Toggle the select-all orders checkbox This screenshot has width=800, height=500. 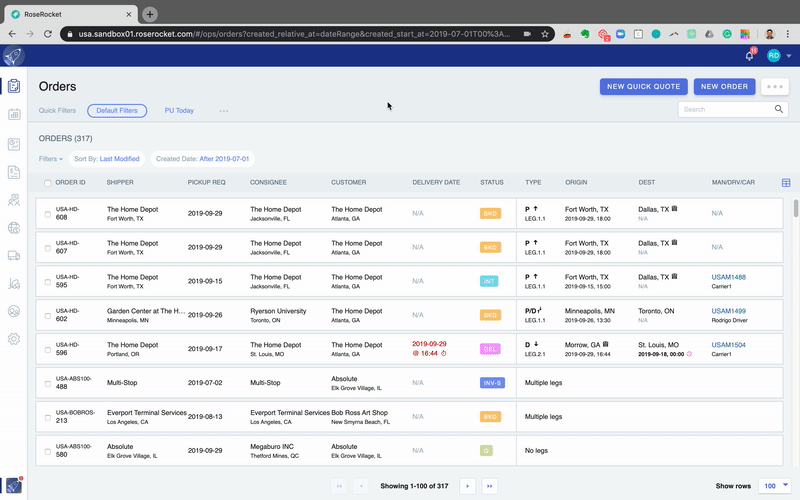tap(47, 183)
